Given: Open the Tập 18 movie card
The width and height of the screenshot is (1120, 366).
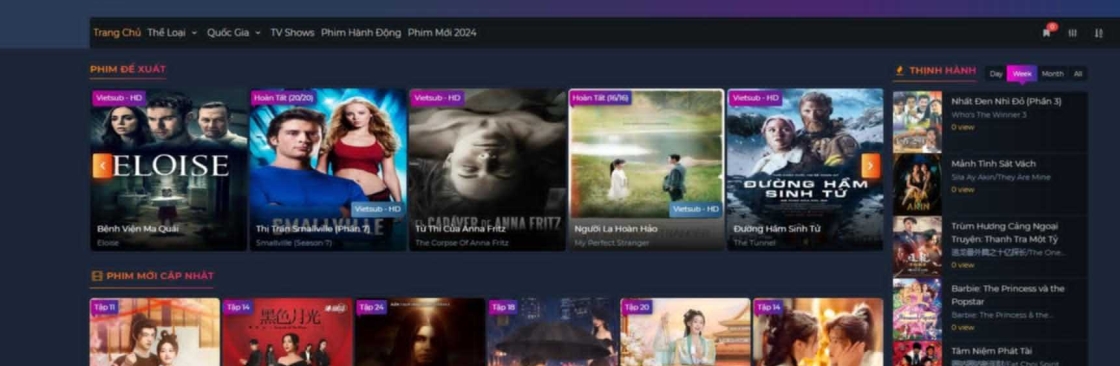Looking at the screenshot, I should (553, 332).
